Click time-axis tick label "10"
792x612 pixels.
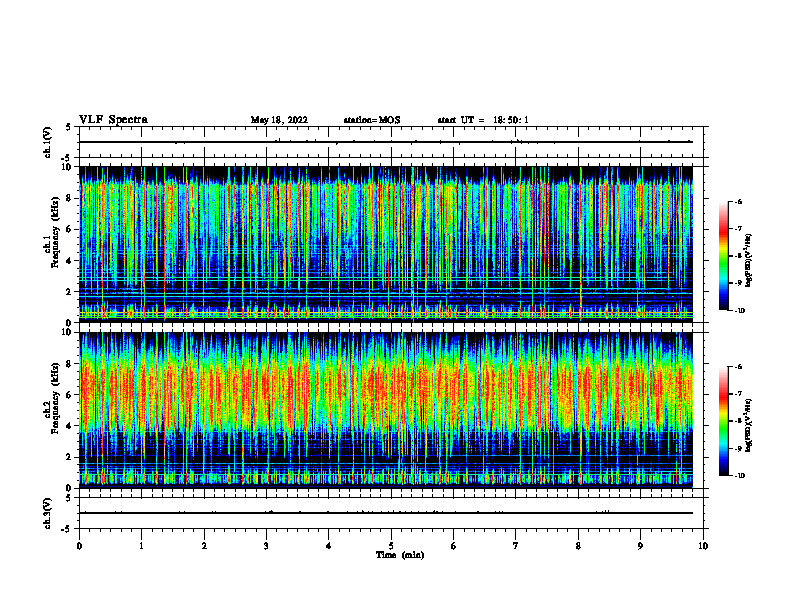(703, 546)
